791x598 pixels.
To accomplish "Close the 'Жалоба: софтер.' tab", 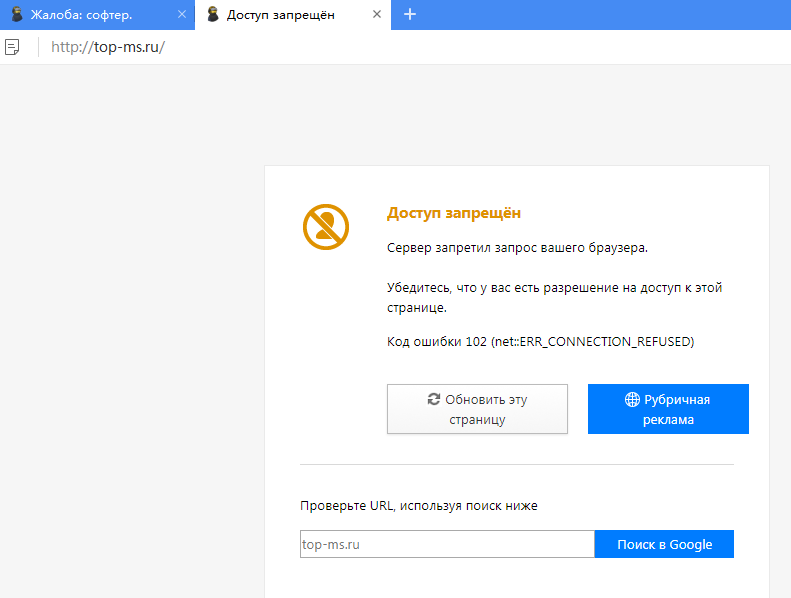I will 182,15.
